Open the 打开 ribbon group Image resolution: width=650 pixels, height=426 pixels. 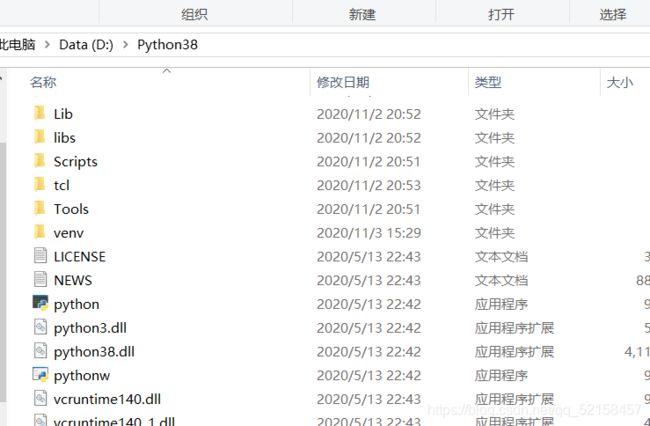point(501,15)
